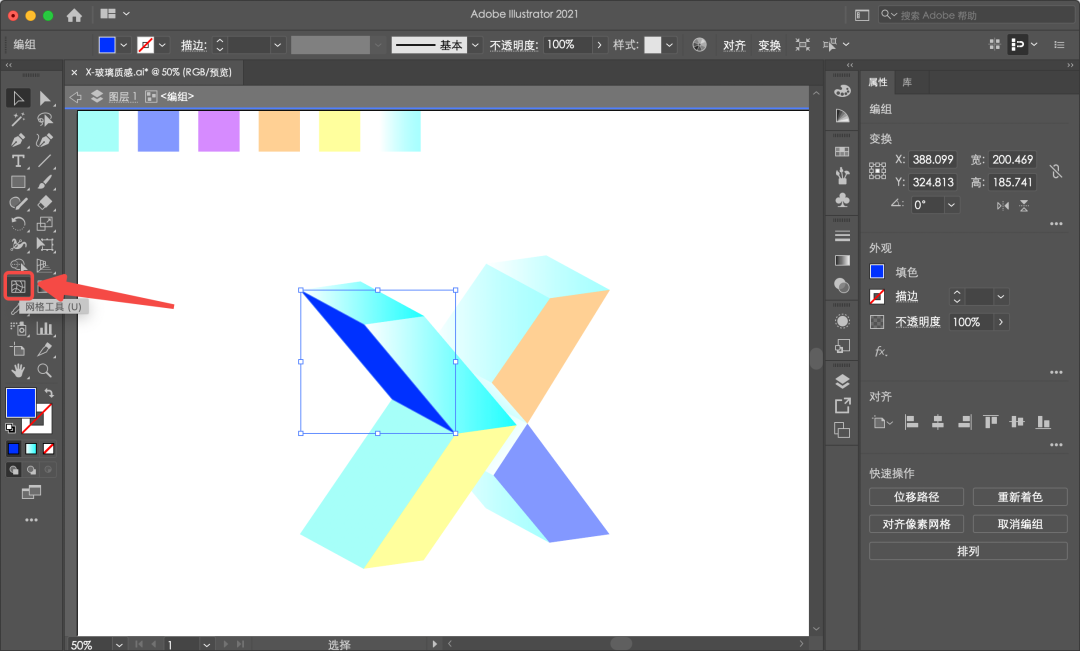1080x651 pixels.
Task: Reset to default fill and stroke
Action: click(10, 428)
